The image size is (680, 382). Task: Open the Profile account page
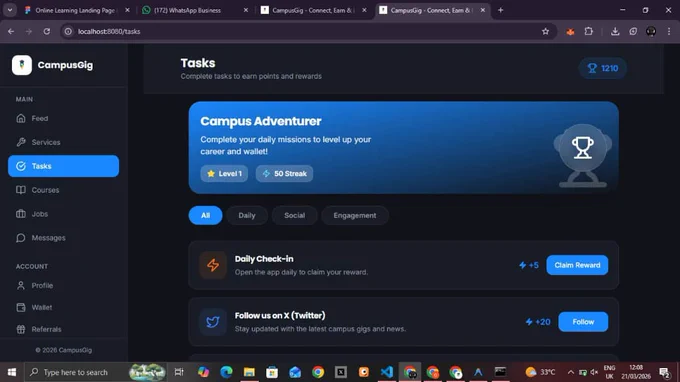click(63, 285)
